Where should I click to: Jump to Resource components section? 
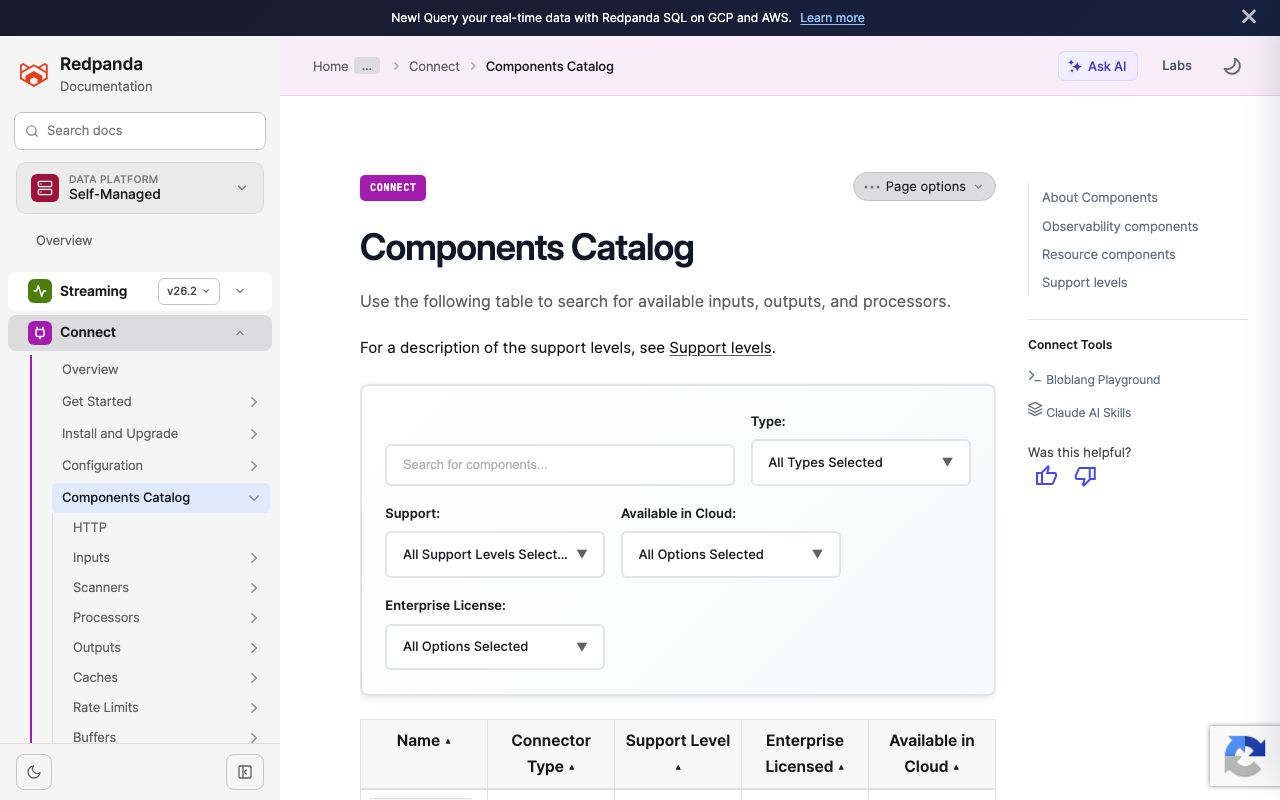point(1109,255)
